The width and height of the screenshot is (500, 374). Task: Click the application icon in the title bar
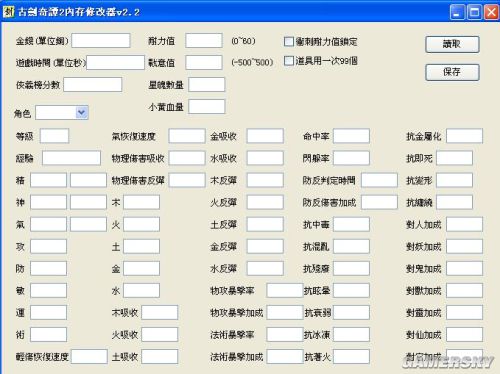[x=8, y=12]
